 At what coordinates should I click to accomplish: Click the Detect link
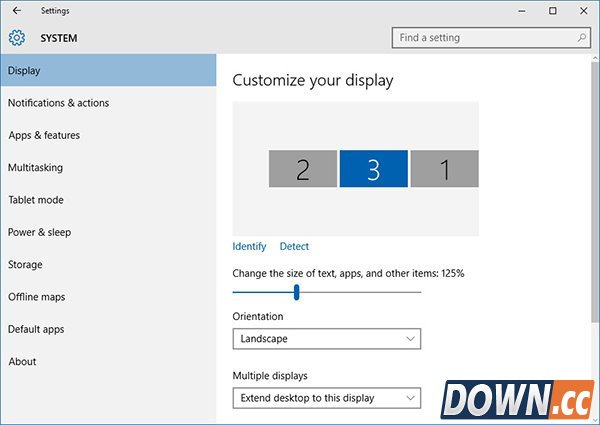tap(294, 246)
